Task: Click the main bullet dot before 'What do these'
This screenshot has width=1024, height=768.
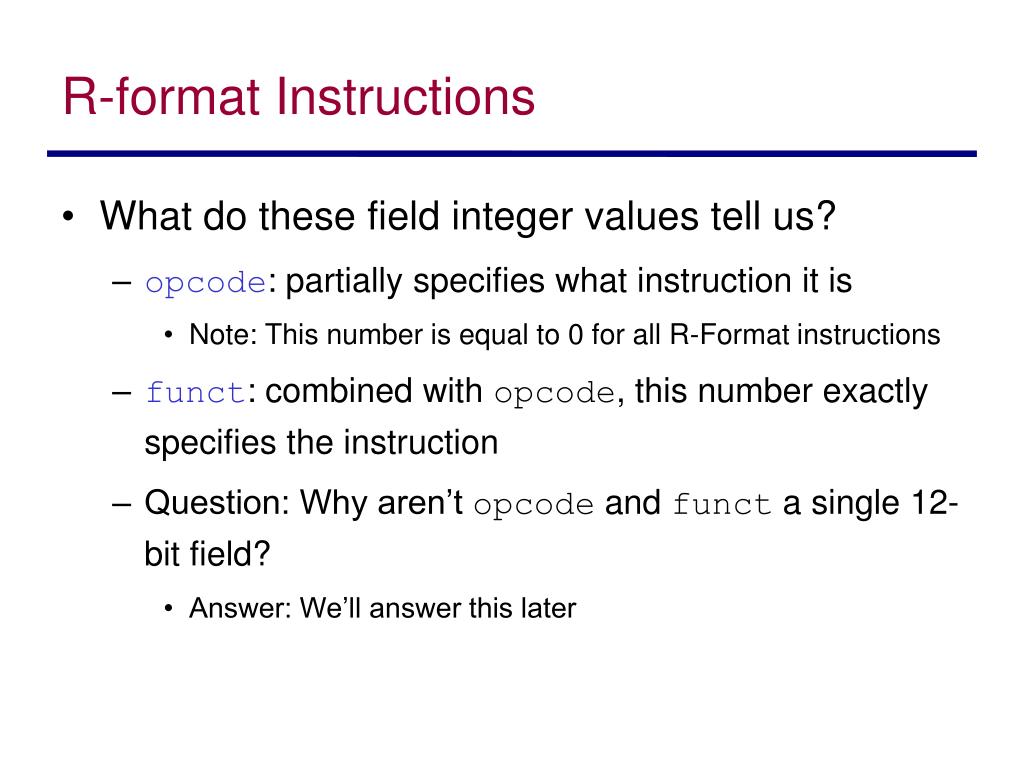Action: click(x=69, y=217)
